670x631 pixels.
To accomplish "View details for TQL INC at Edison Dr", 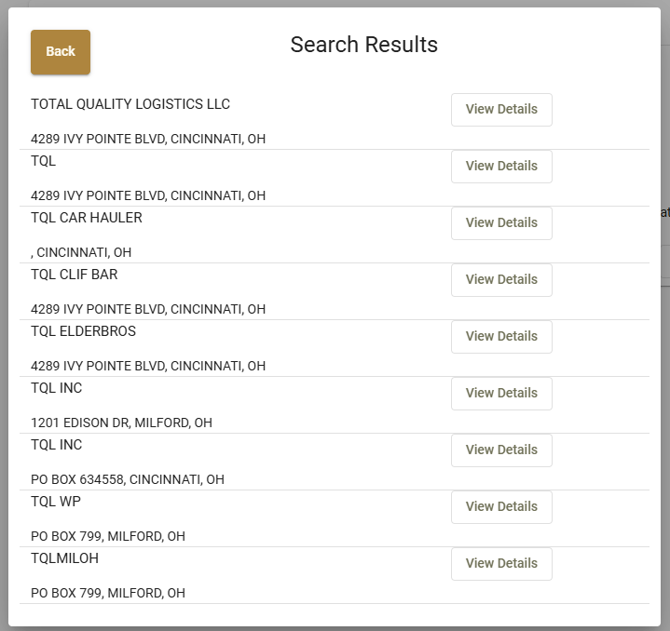I will (x=502, y=394).
